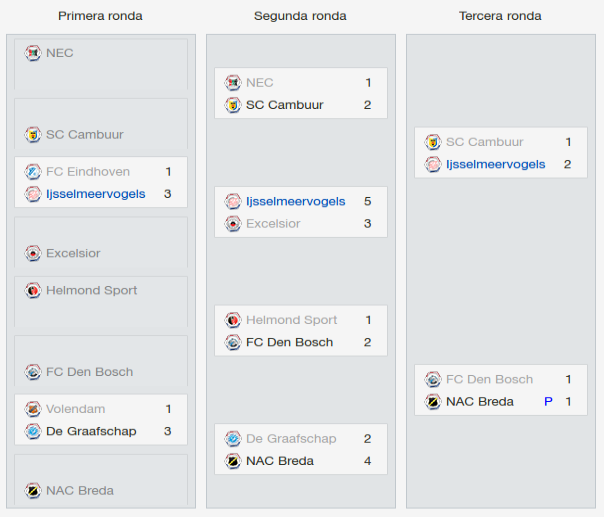
Task: Click FC Den Bosch name in Segunda ronda
Action: 289,342
